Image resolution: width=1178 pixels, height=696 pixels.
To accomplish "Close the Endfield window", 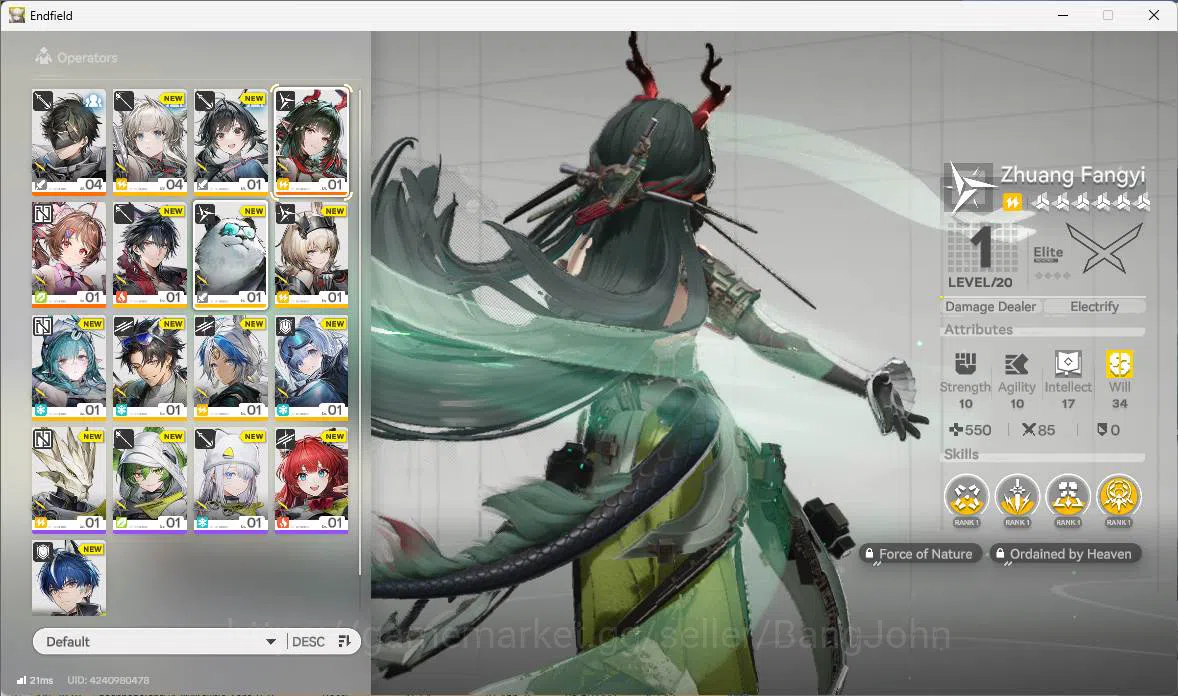I will tap(1154, 15).
